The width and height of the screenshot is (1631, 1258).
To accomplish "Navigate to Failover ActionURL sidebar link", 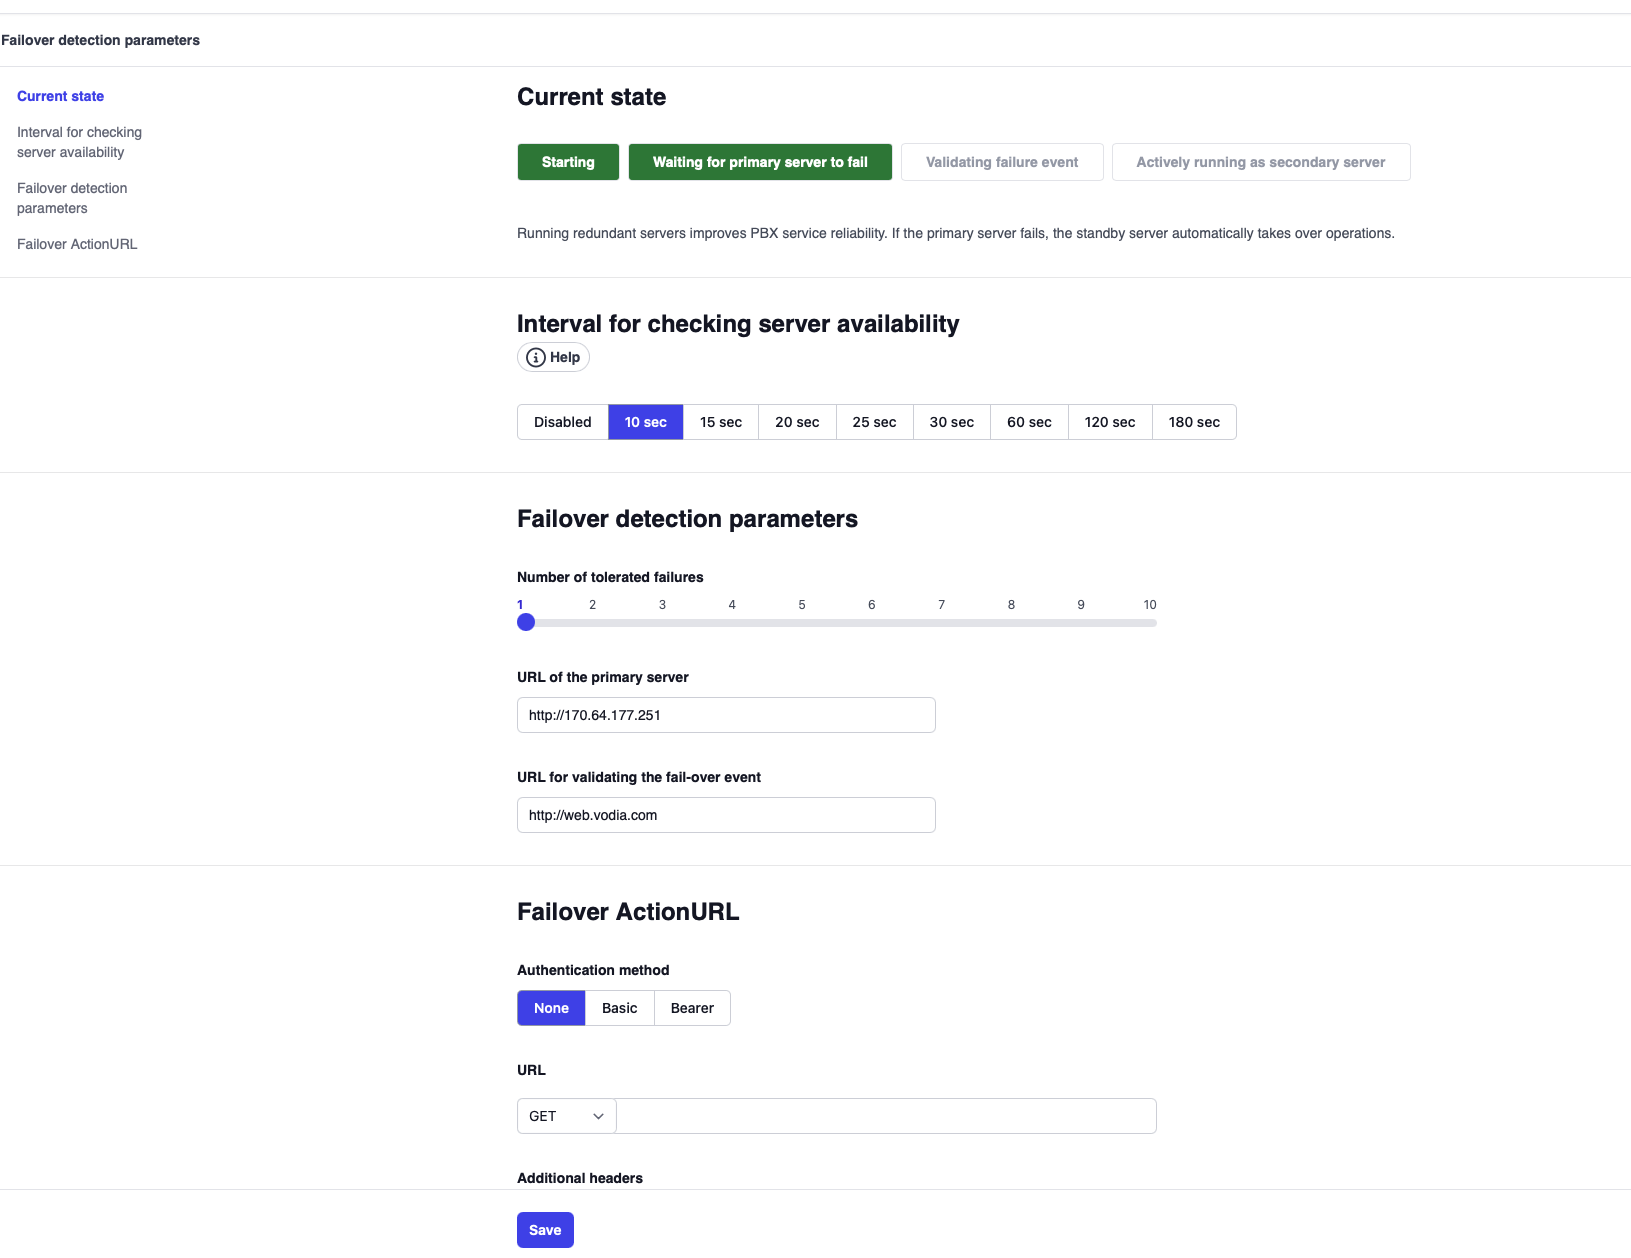I will [77, 244].
